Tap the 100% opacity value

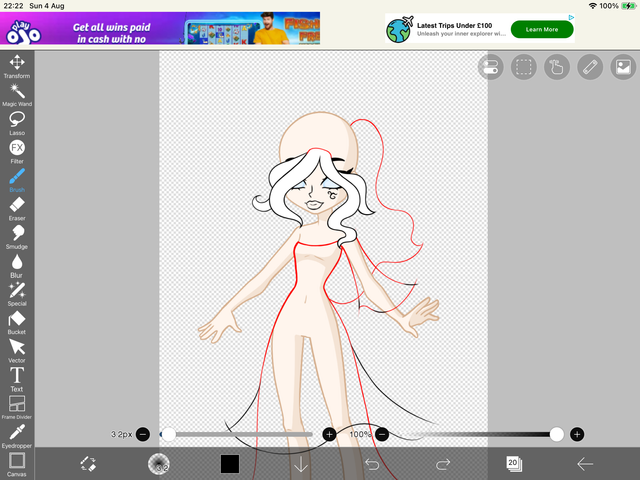coord(360,434)
